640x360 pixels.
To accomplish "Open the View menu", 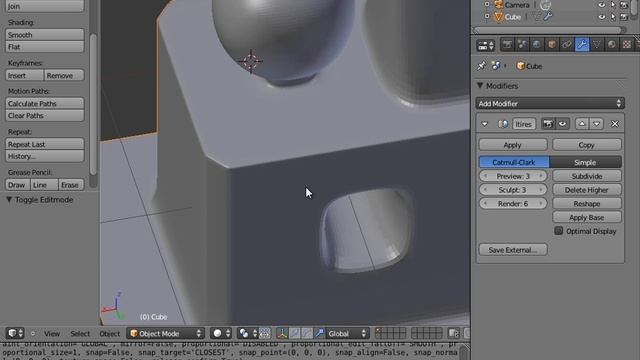I will [52, 333].
